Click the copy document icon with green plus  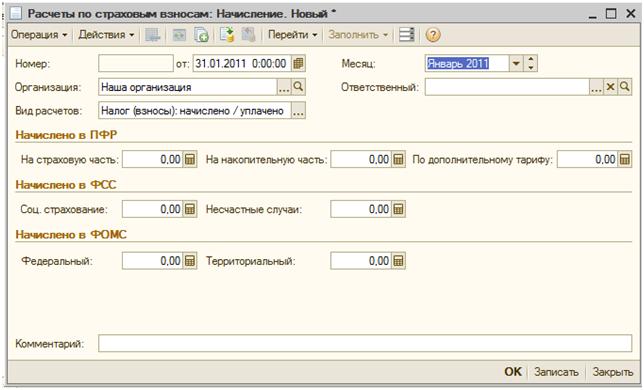pos(201,35)
